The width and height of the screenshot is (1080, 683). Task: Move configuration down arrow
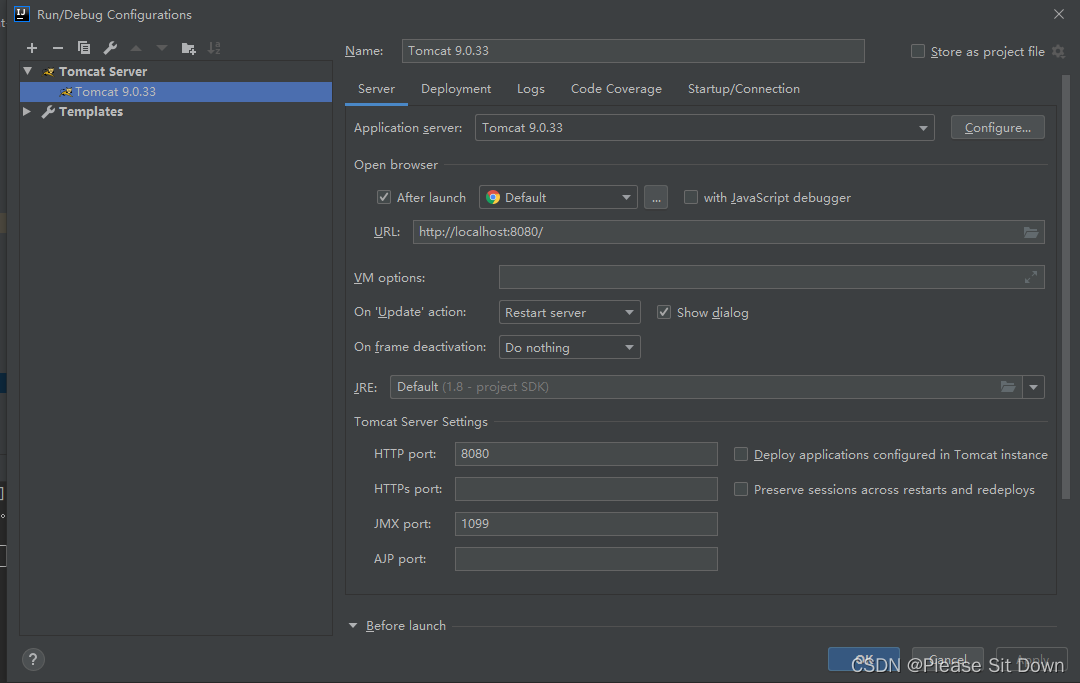click(162, 48)
